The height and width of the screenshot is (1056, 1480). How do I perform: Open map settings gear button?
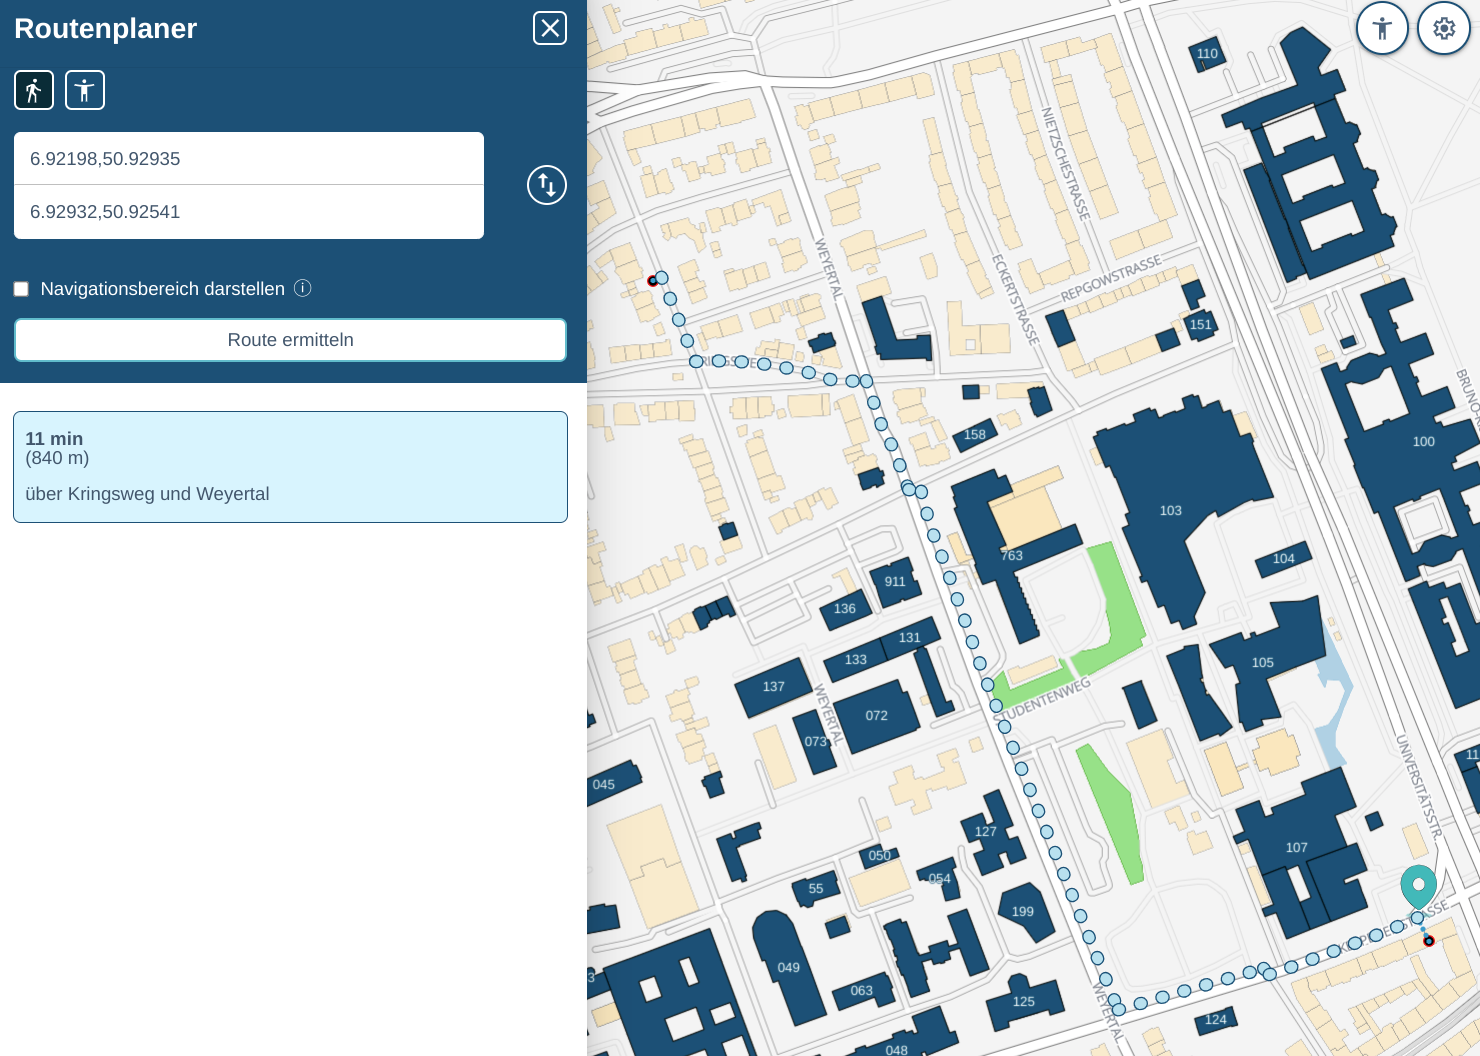click(1444, 28)
